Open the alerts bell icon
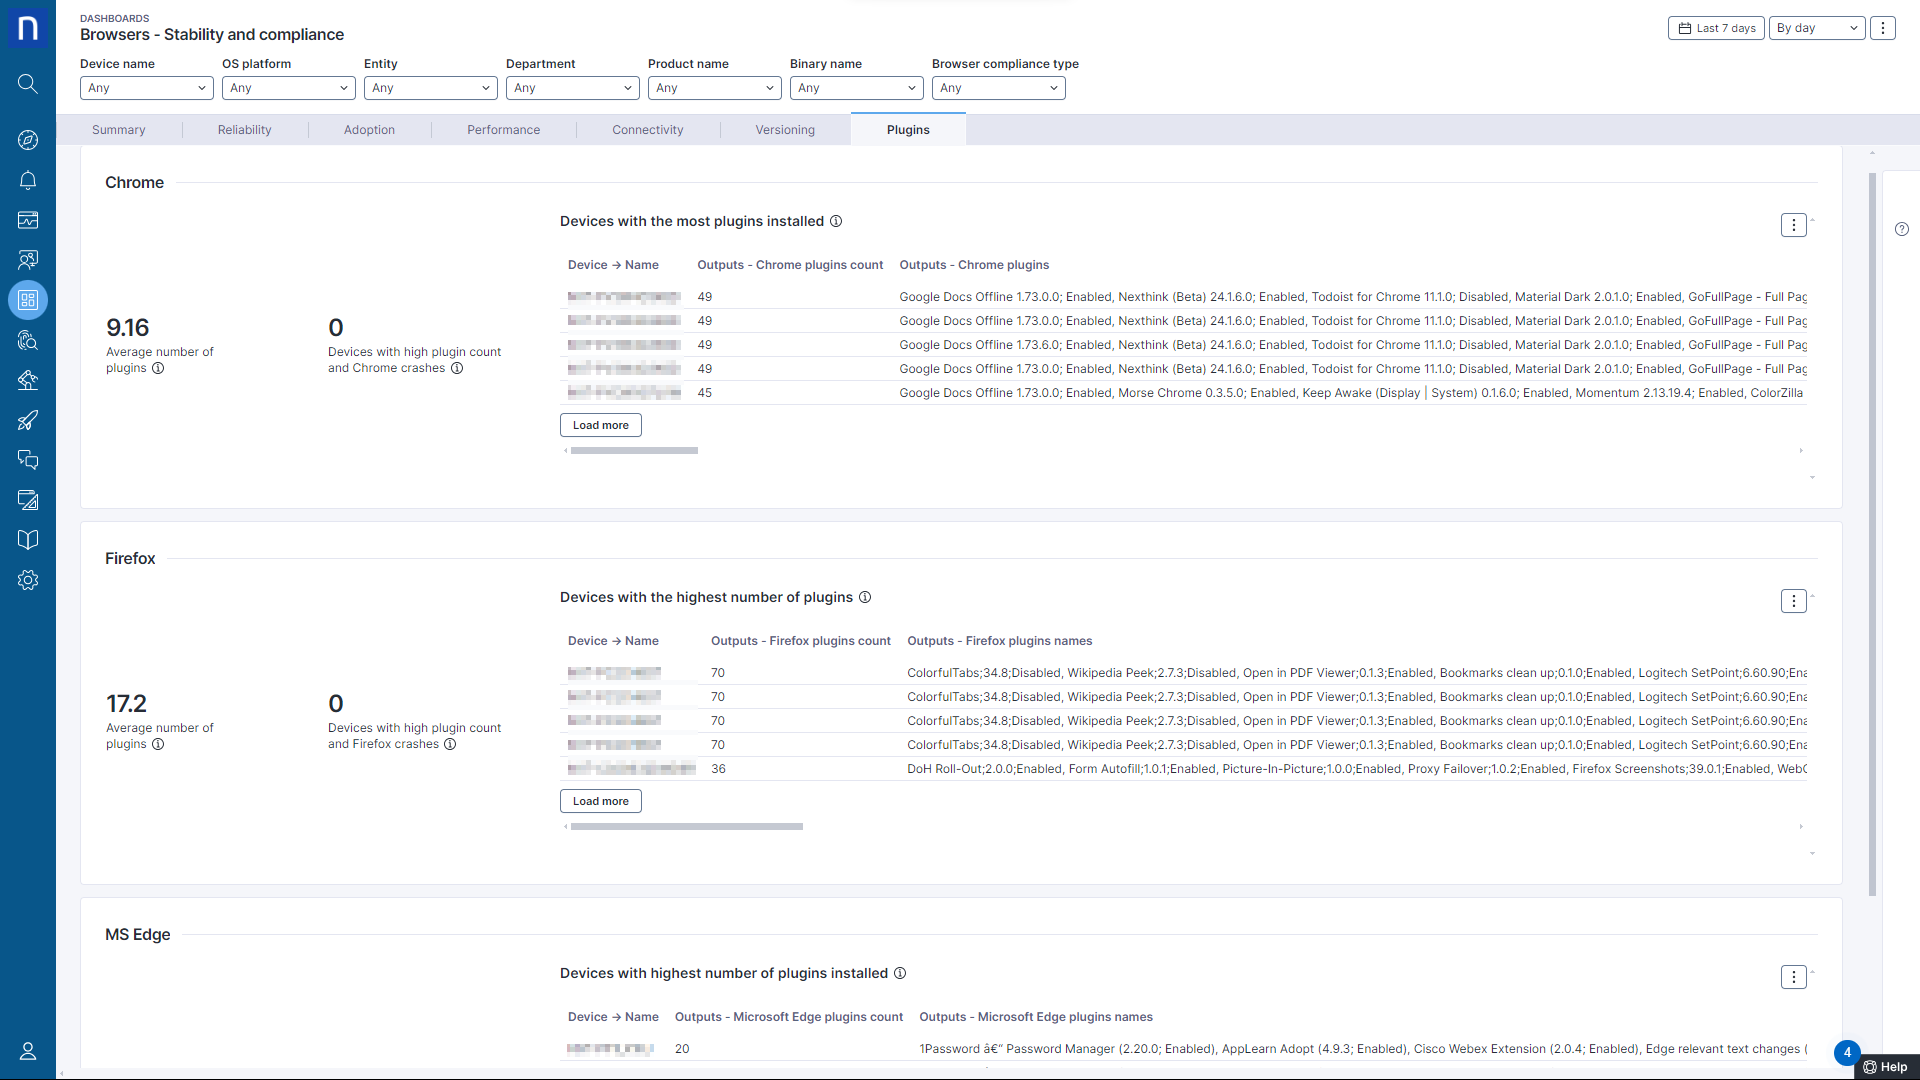1920x1080 pixels. point(28,180)
